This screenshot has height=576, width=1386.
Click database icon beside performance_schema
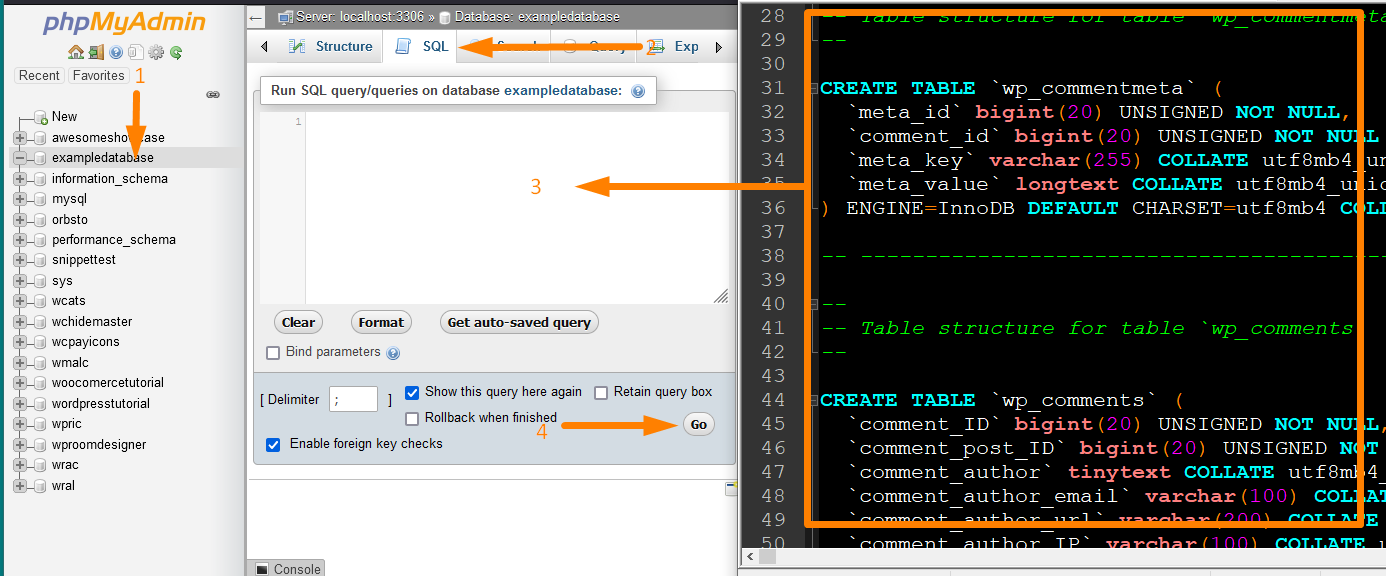pos(40,240)
